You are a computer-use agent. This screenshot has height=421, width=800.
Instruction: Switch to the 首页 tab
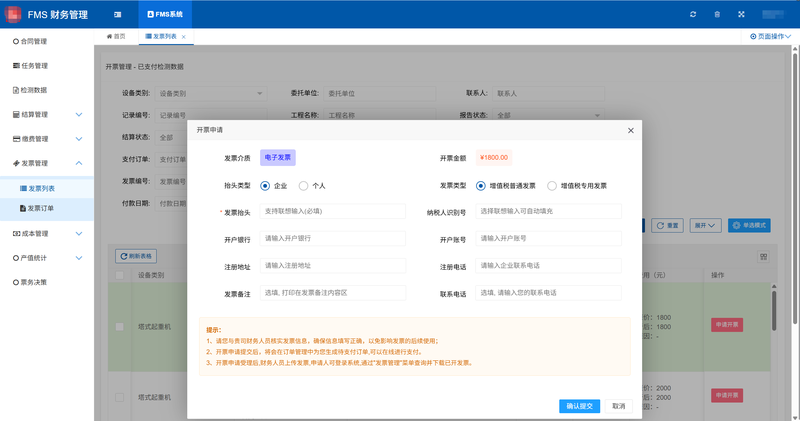click(116, 36)
